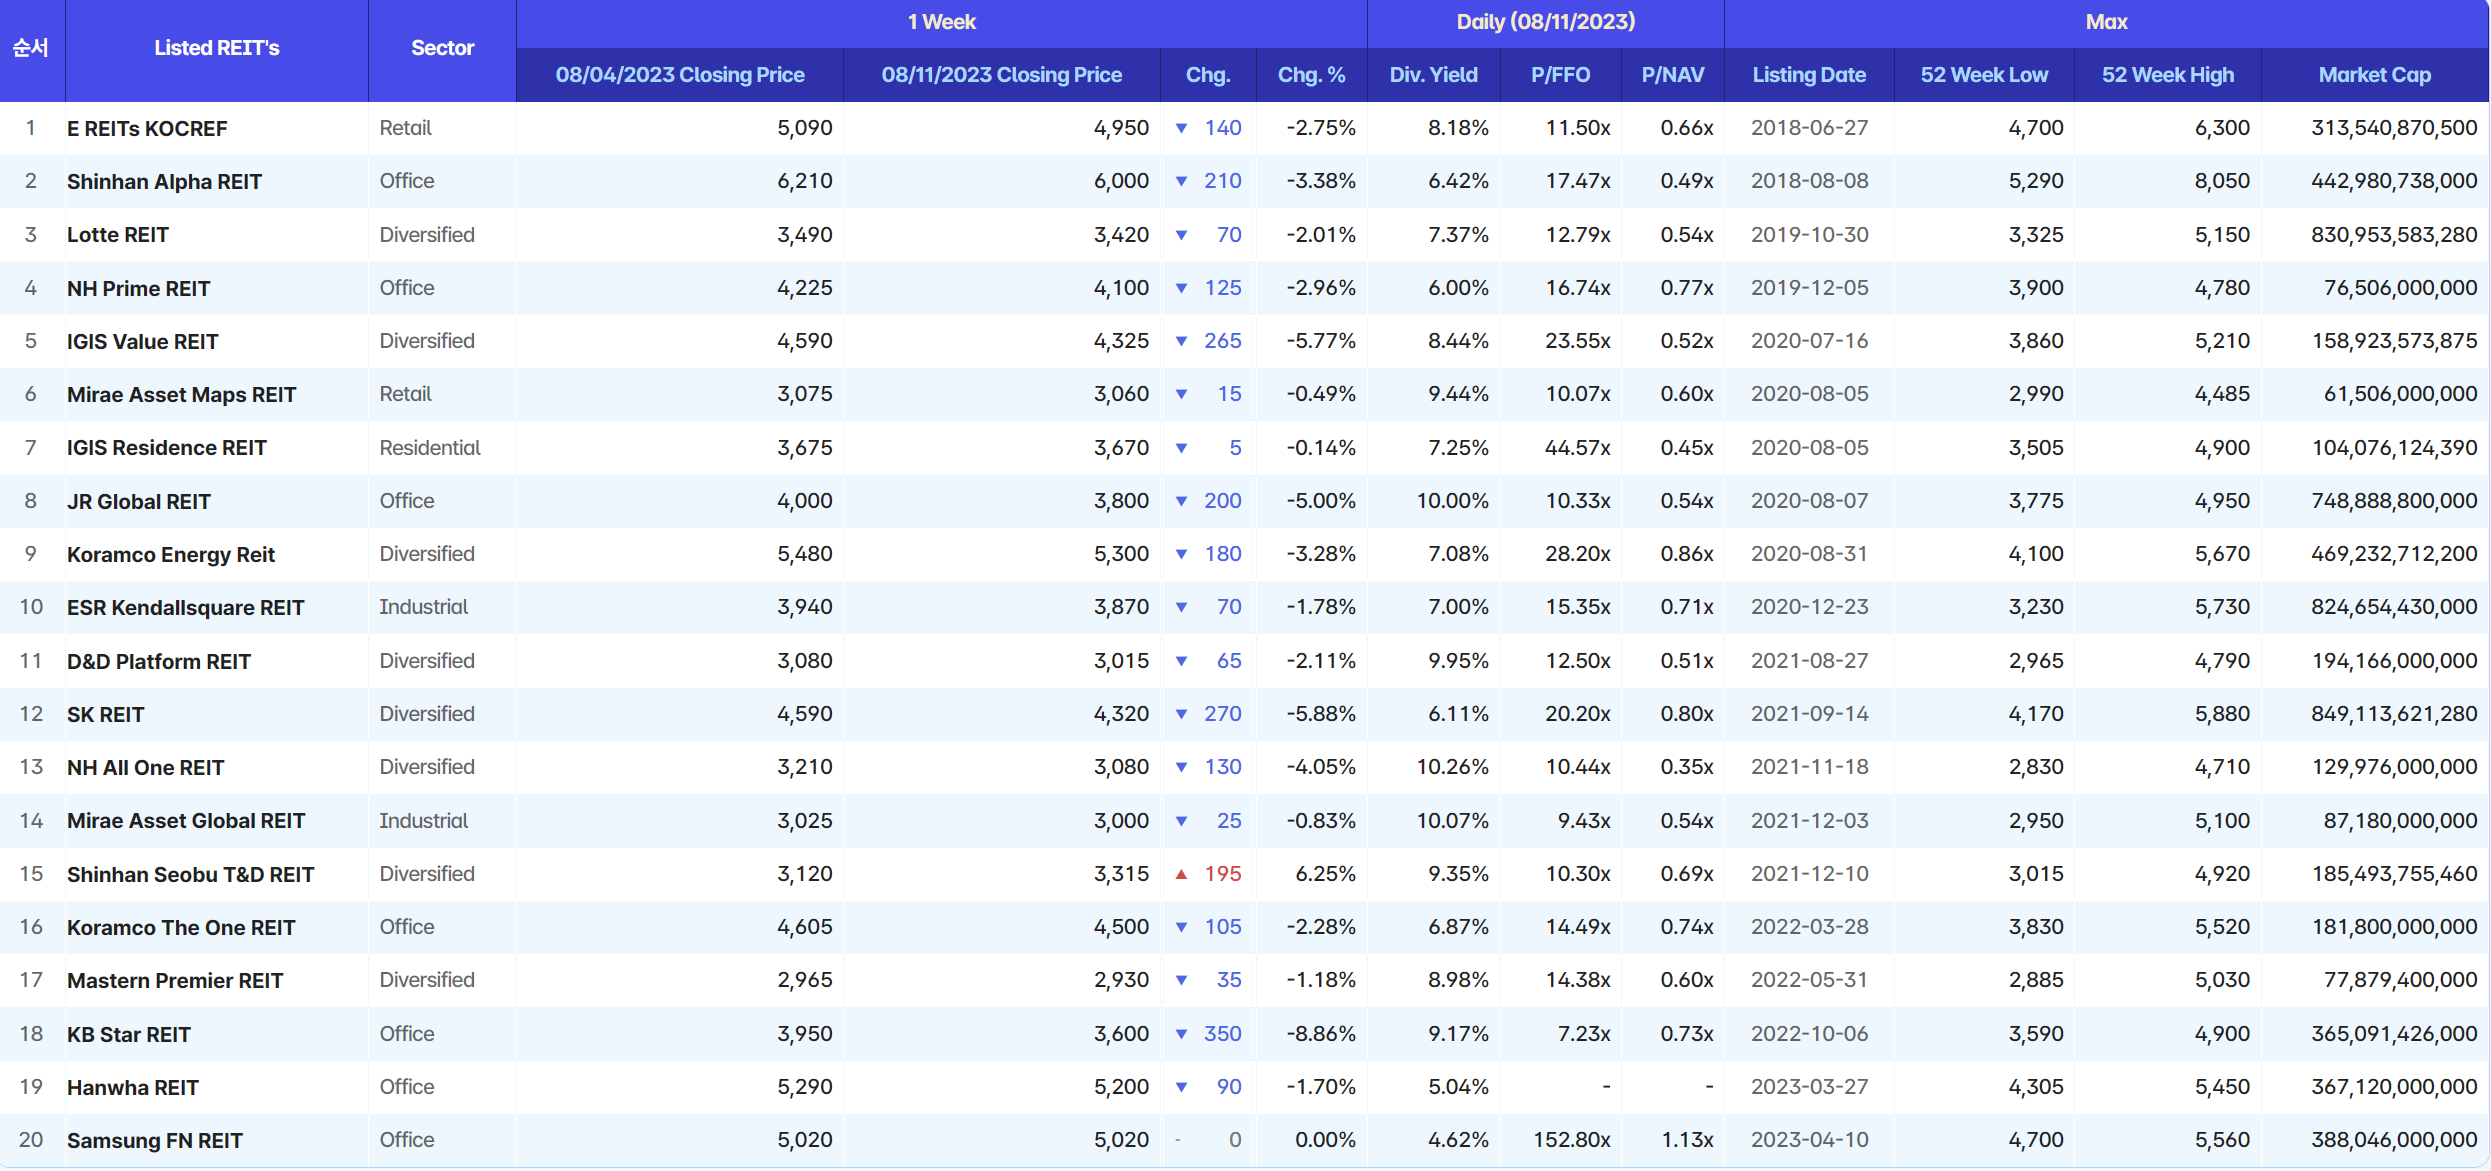Select Koramco The One REIT name
Screen dimensions: 2491x1171
click(181, 928)
